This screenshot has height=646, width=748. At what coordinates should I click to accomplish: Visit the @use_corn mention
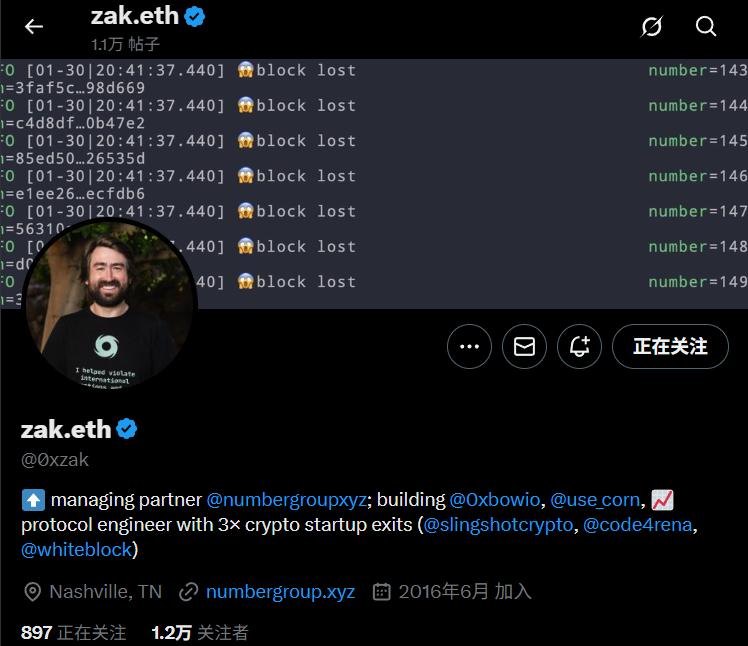coord(595,500)
